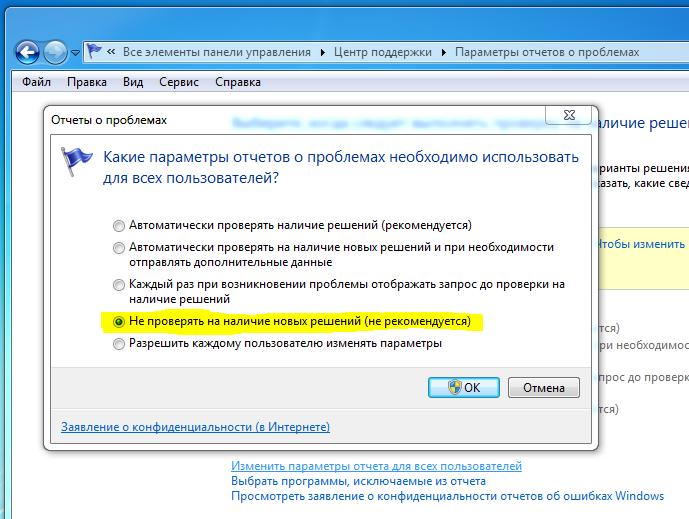Expand arrow after 'Центр поддержки' breadcrumb

pyautogui.click(x=444, y=53)
